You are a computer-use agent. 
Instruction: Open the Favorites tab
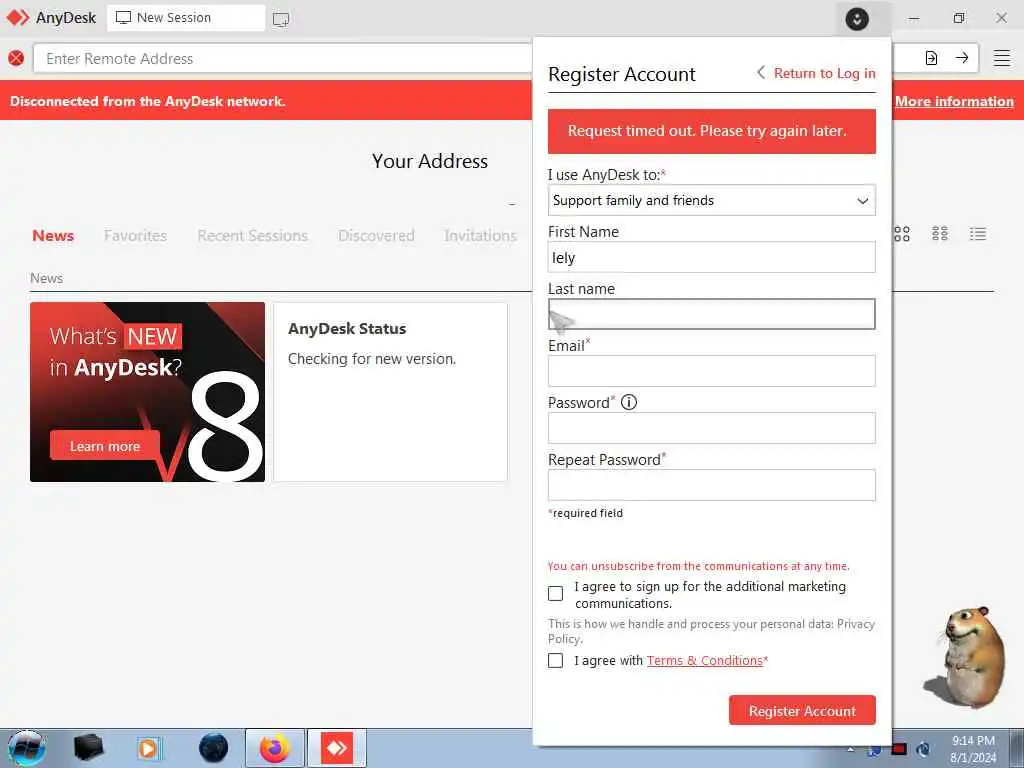coord(135,235)
